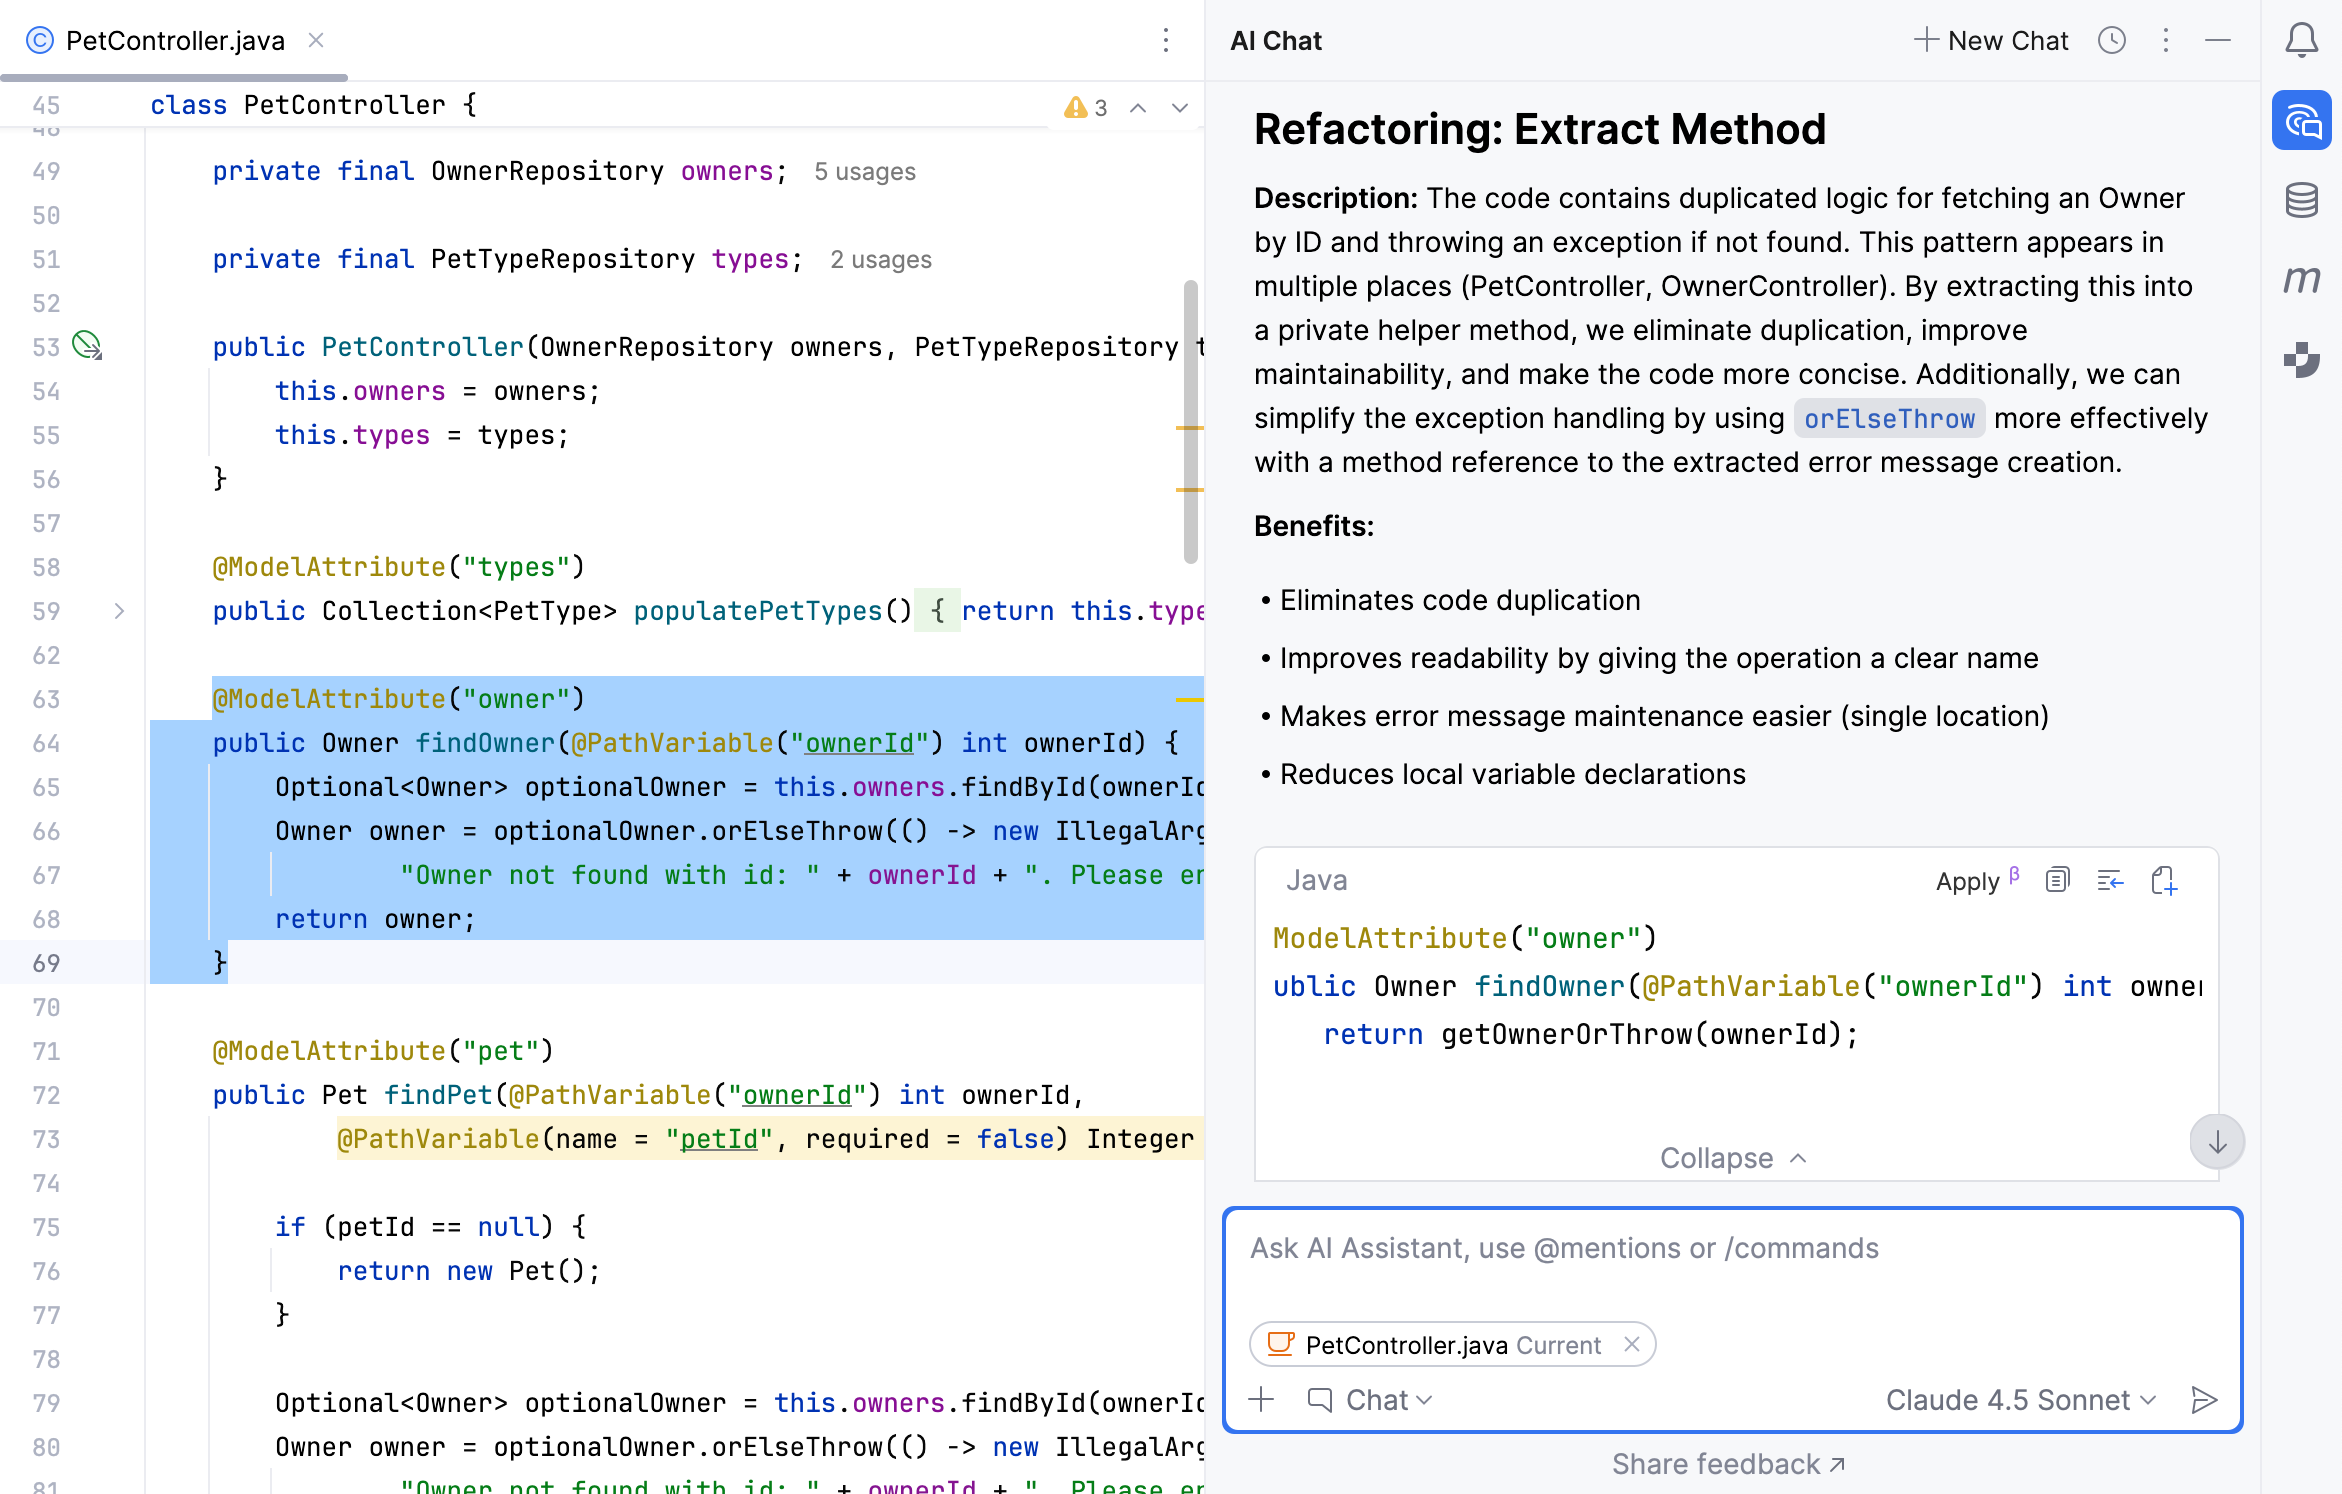The image size is (2342, 1494).
Task: Expand the folded method at line 59
Action: coord(120,611)
